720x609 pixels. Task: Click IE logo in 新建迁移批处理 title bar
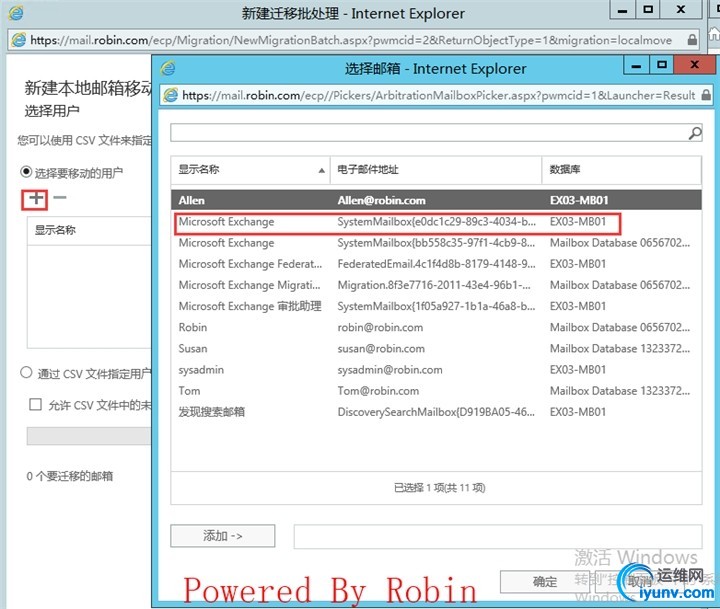tap(16, 13)
